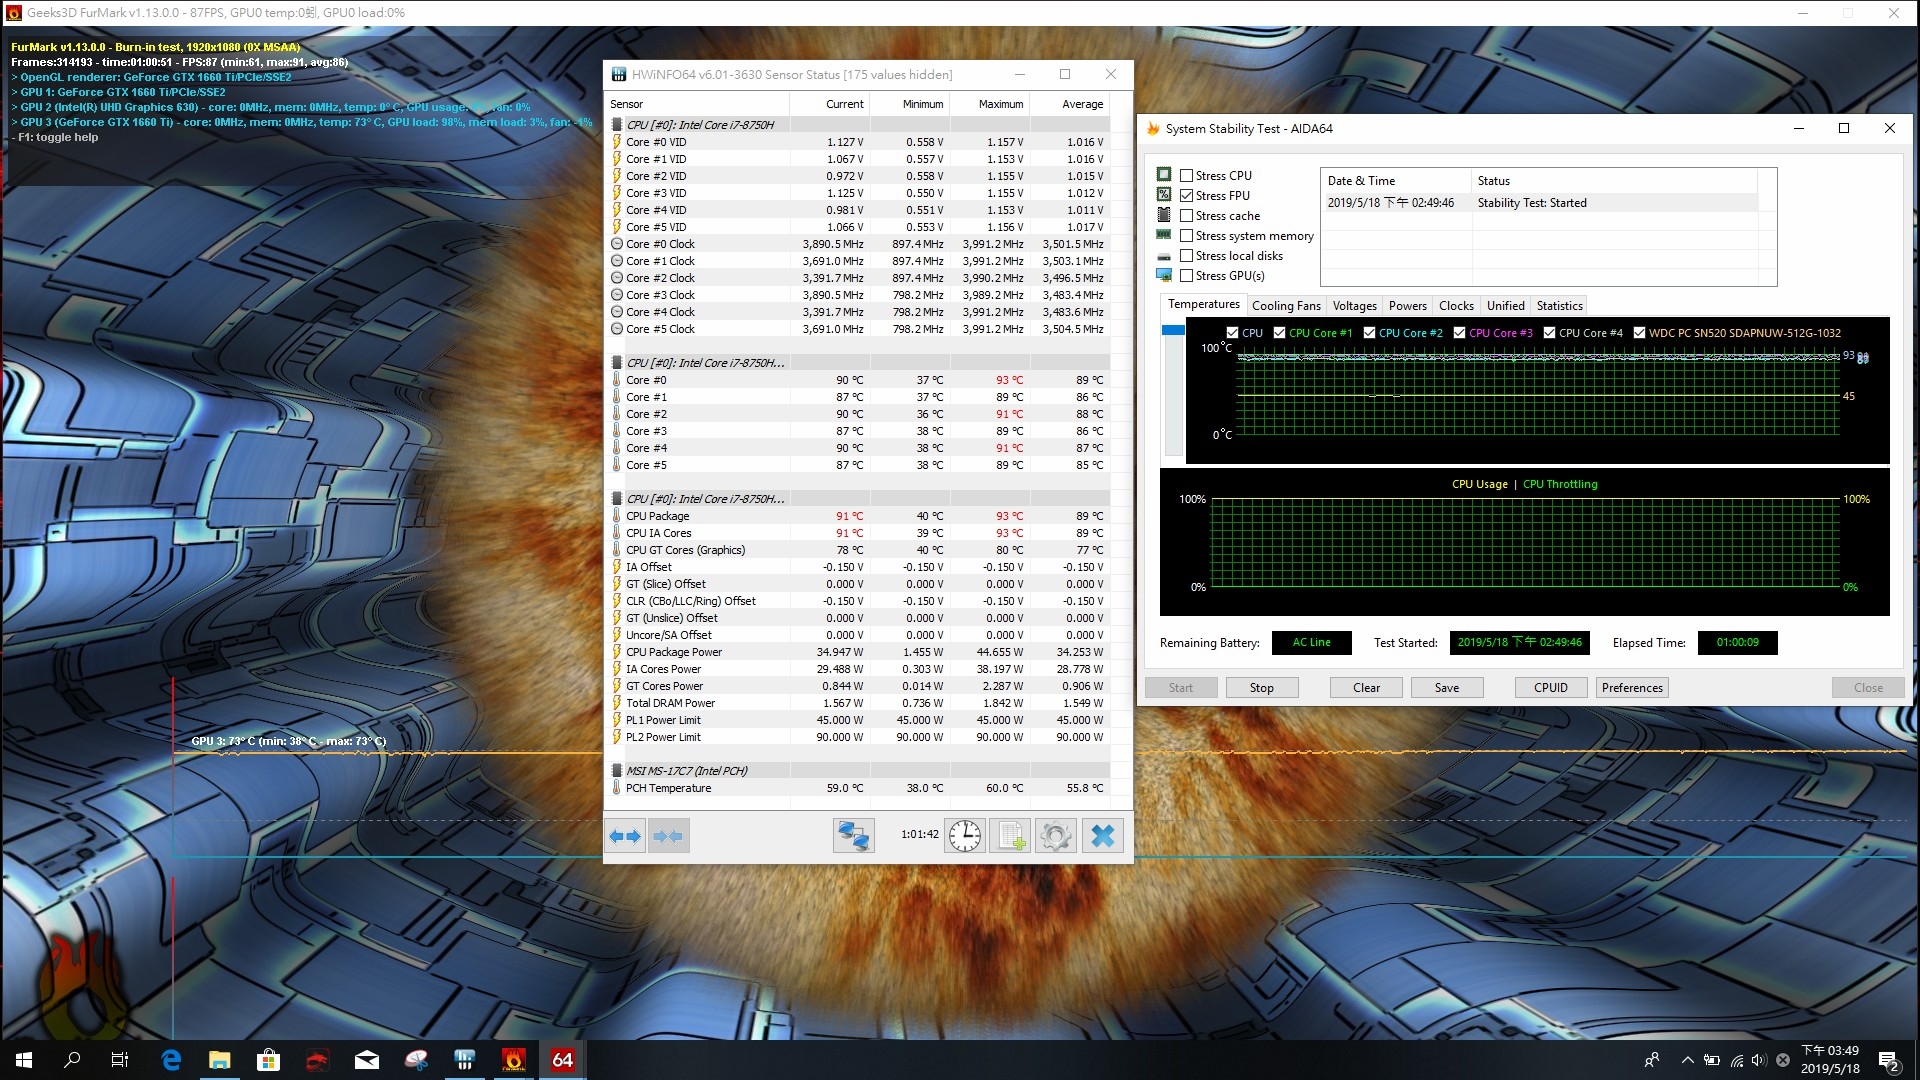Image resolution: width=1920 pixels, height=1080 pixels.
Task: Click the Average column header in HWiNFO
Action: coord(1069,104)
